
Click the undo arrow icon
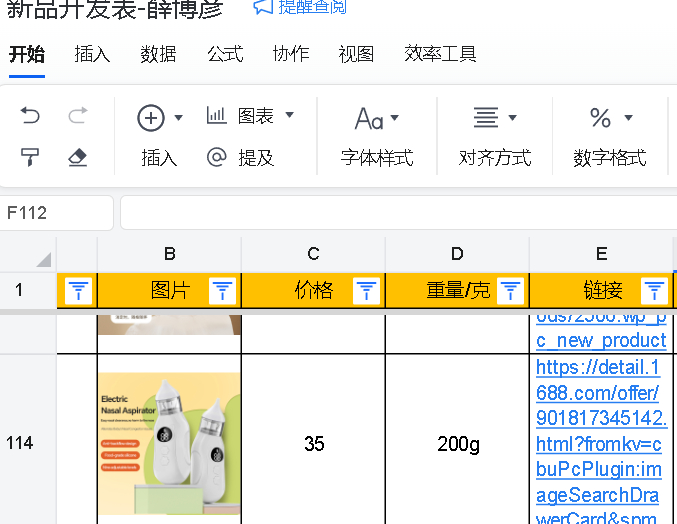point(31,117)
